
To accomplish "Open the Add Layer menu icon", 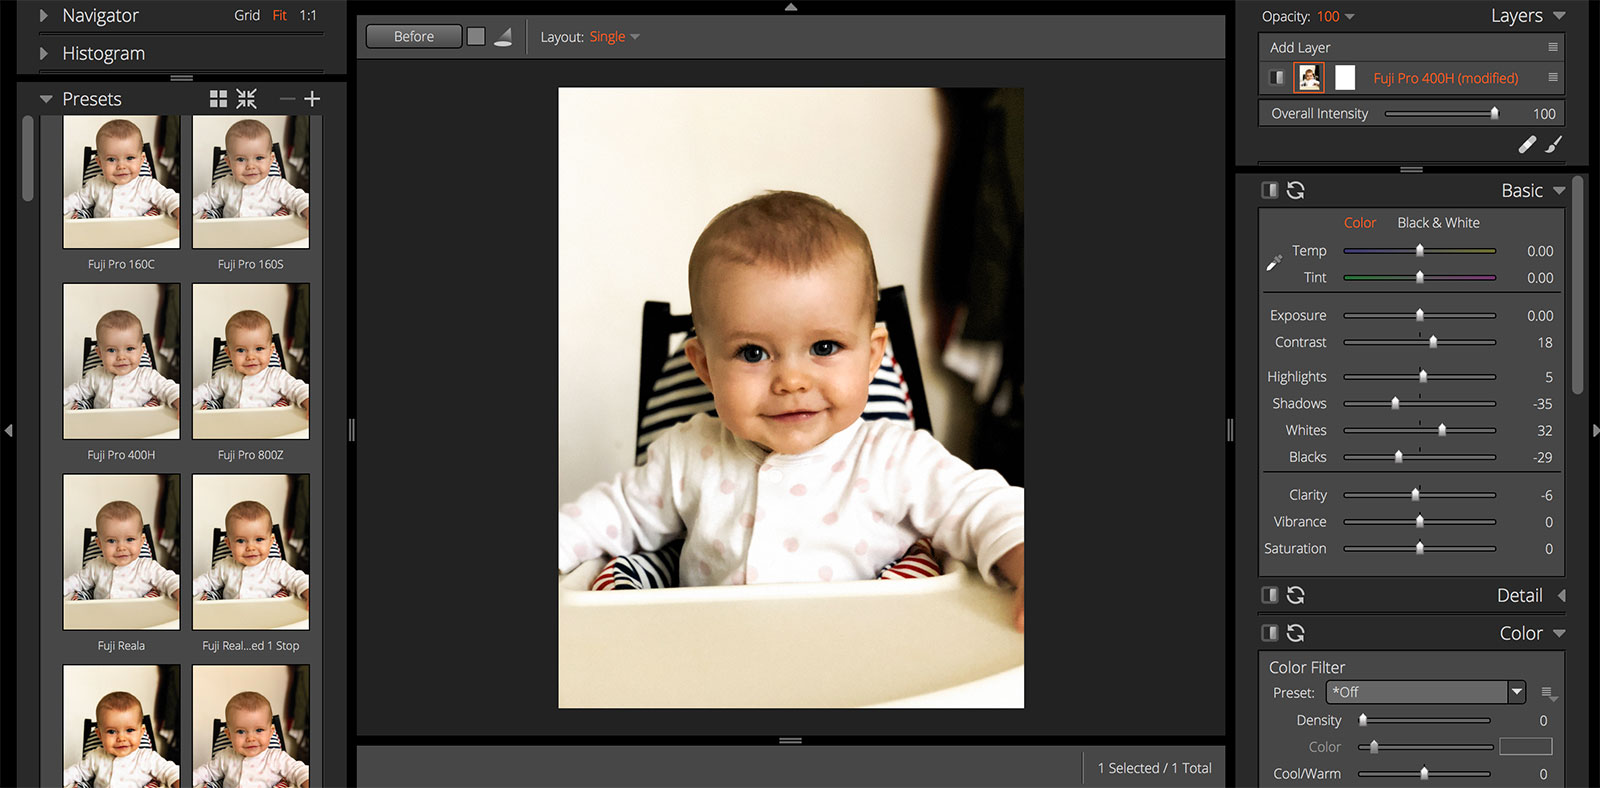I will 1552,47.
